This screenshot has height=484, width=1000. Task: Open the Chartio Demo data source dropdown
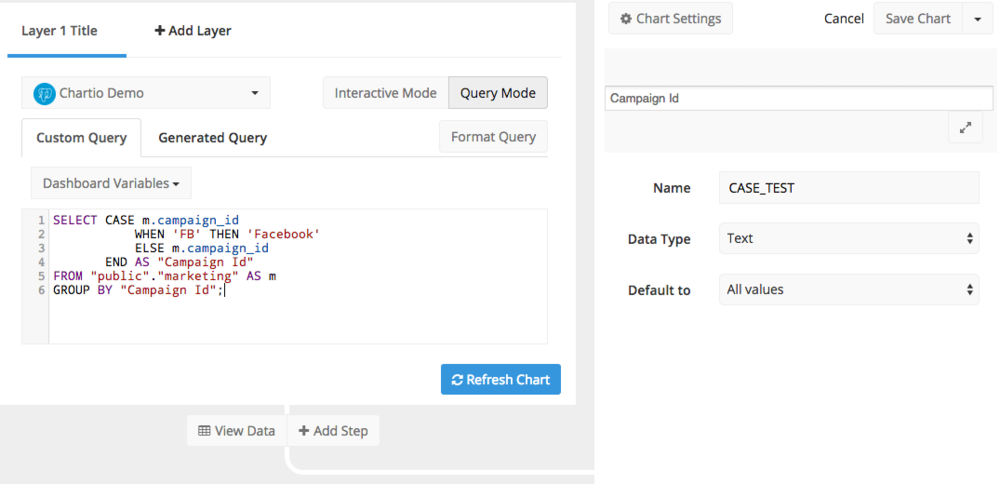point(146,93)
